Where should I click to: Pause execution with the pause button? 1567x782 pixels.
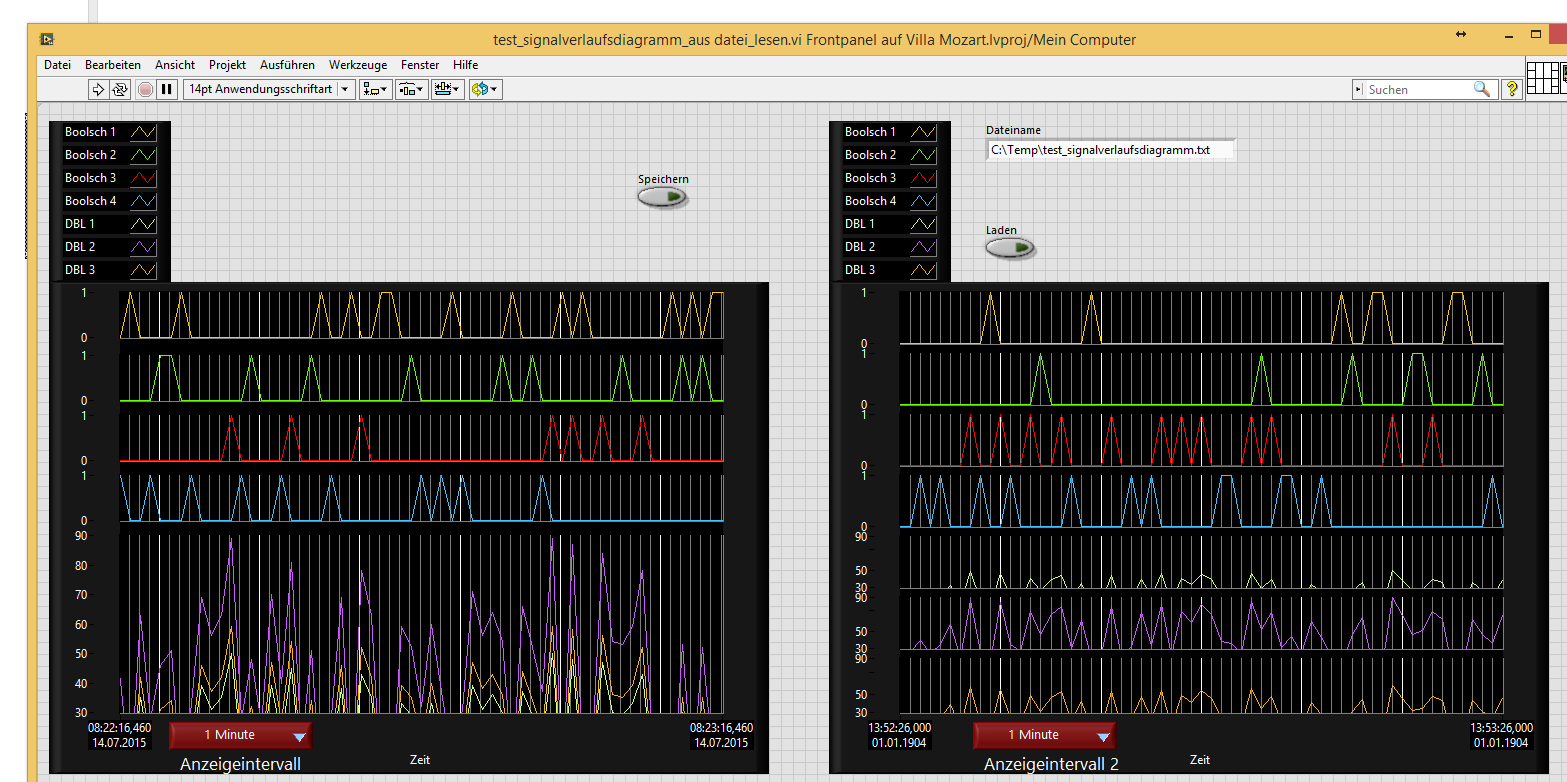click(x=167, y=89)
